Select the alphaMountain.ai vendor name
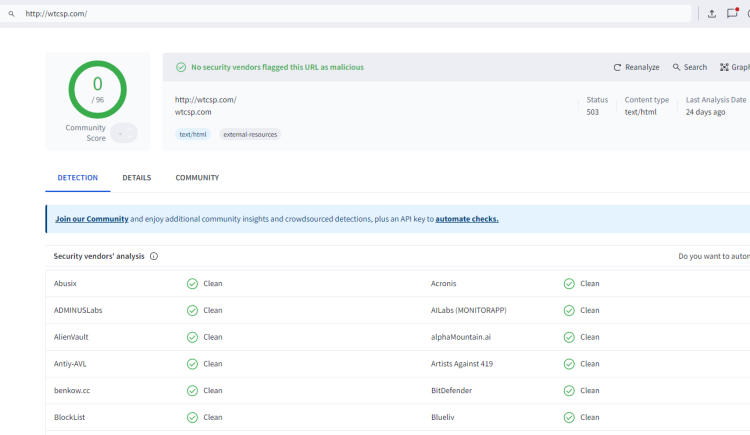This screenshot has width=750, height=435. coord(461,337)
